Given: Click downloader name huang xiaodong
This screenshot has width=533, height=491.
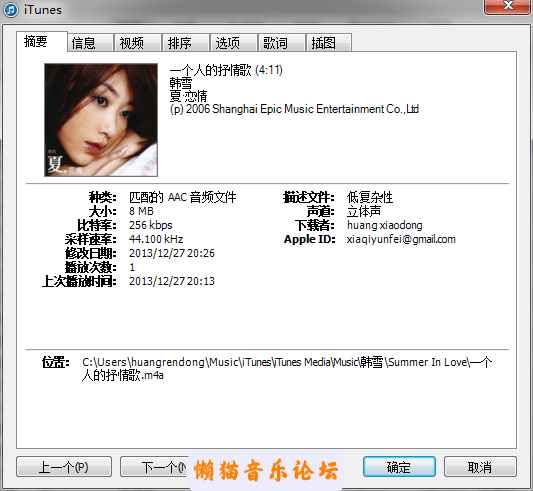Looking at the screenshot, I should 384,225.
